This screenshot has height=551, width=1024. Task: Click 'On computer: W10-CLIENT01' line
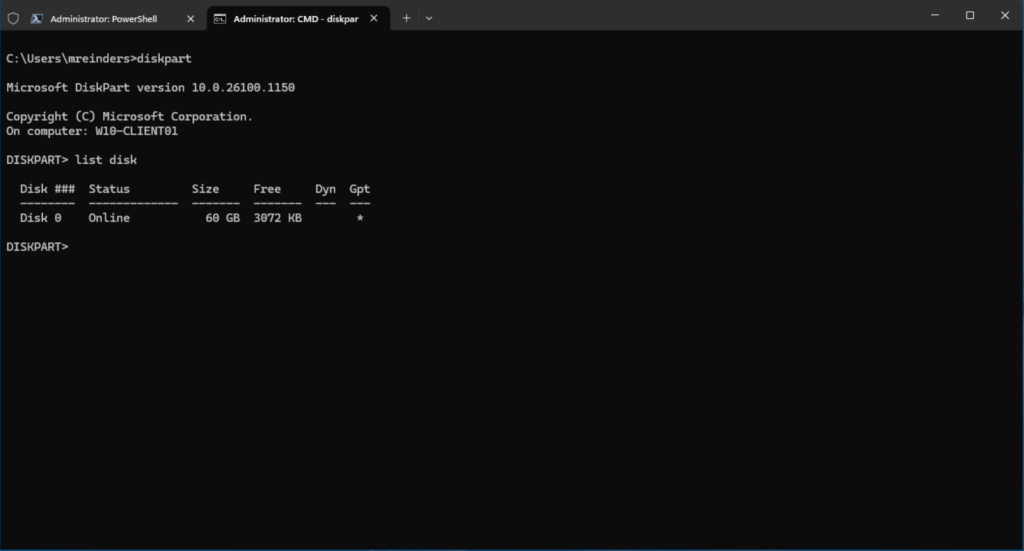click(92, 131)
